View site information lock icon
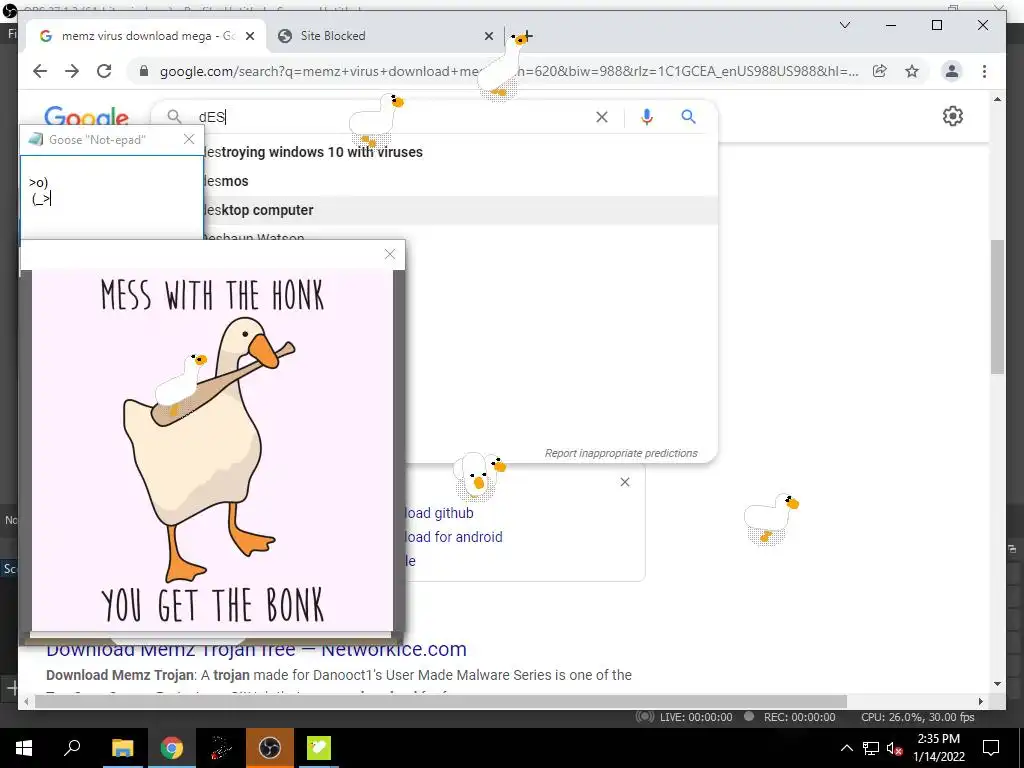This screenshot has height=768, width=1024. pos(144,71)
